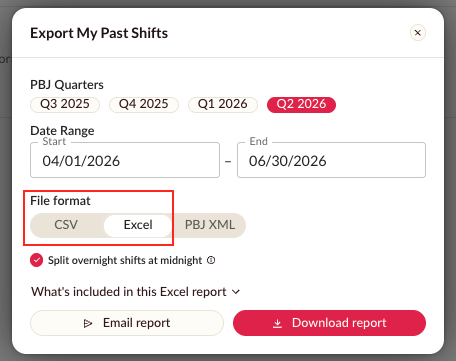Viewport: 456px width, 361px height.
Task: Open info icon beside split overnight shifts
Action: pyautogui.click(x=211, y=260)
